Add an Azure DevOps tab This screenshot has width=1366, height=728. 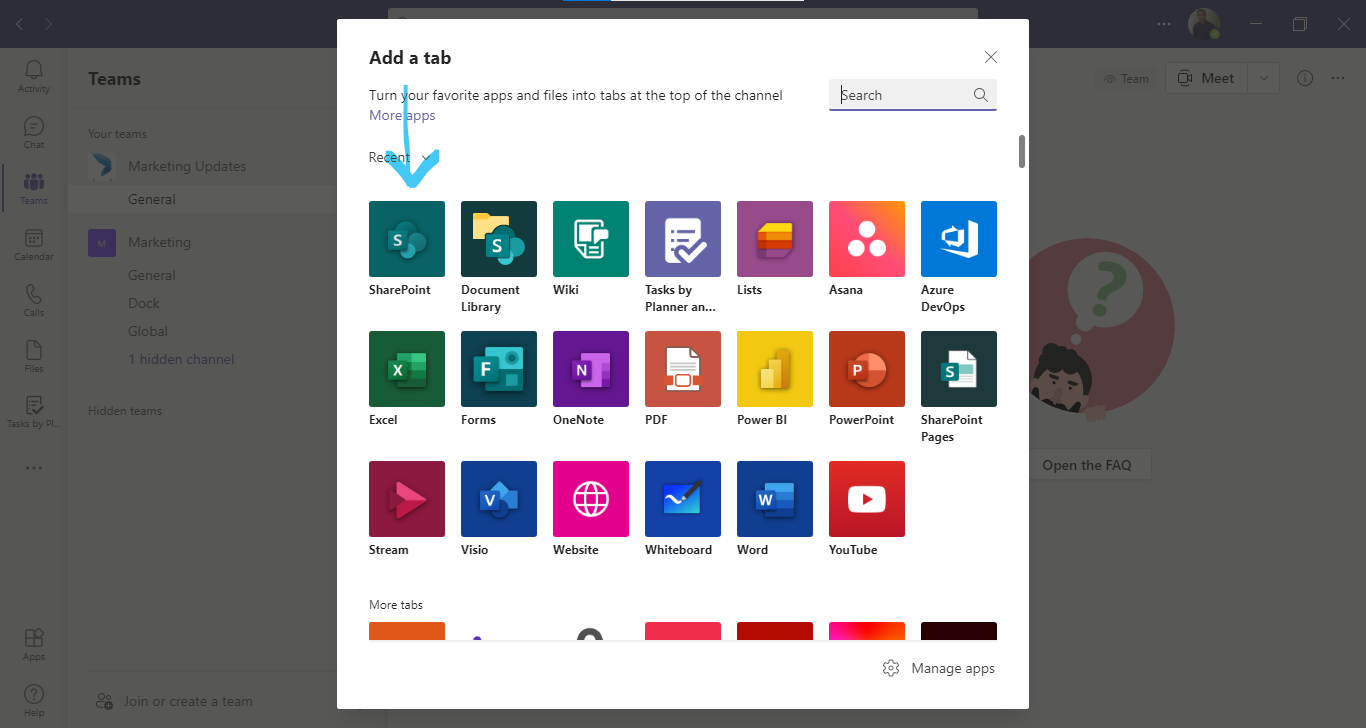coord(958,239)
